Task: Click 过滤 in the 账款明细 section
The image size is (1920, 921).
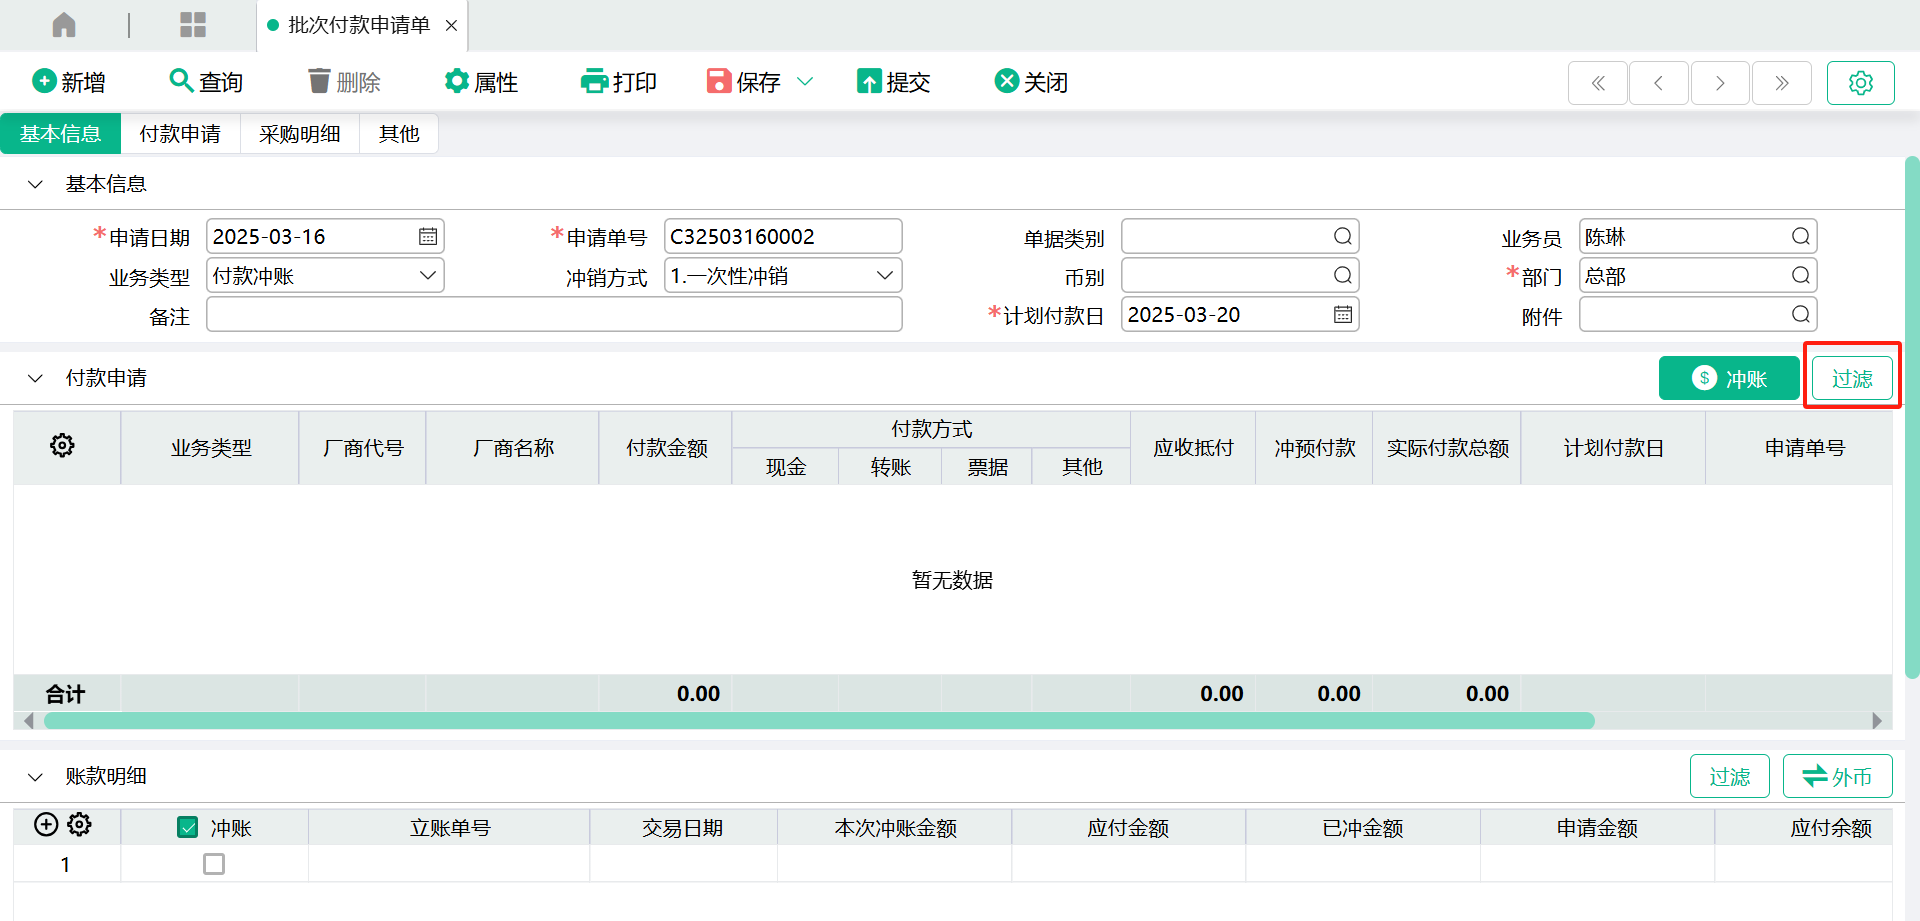Action: [1730, 777]
